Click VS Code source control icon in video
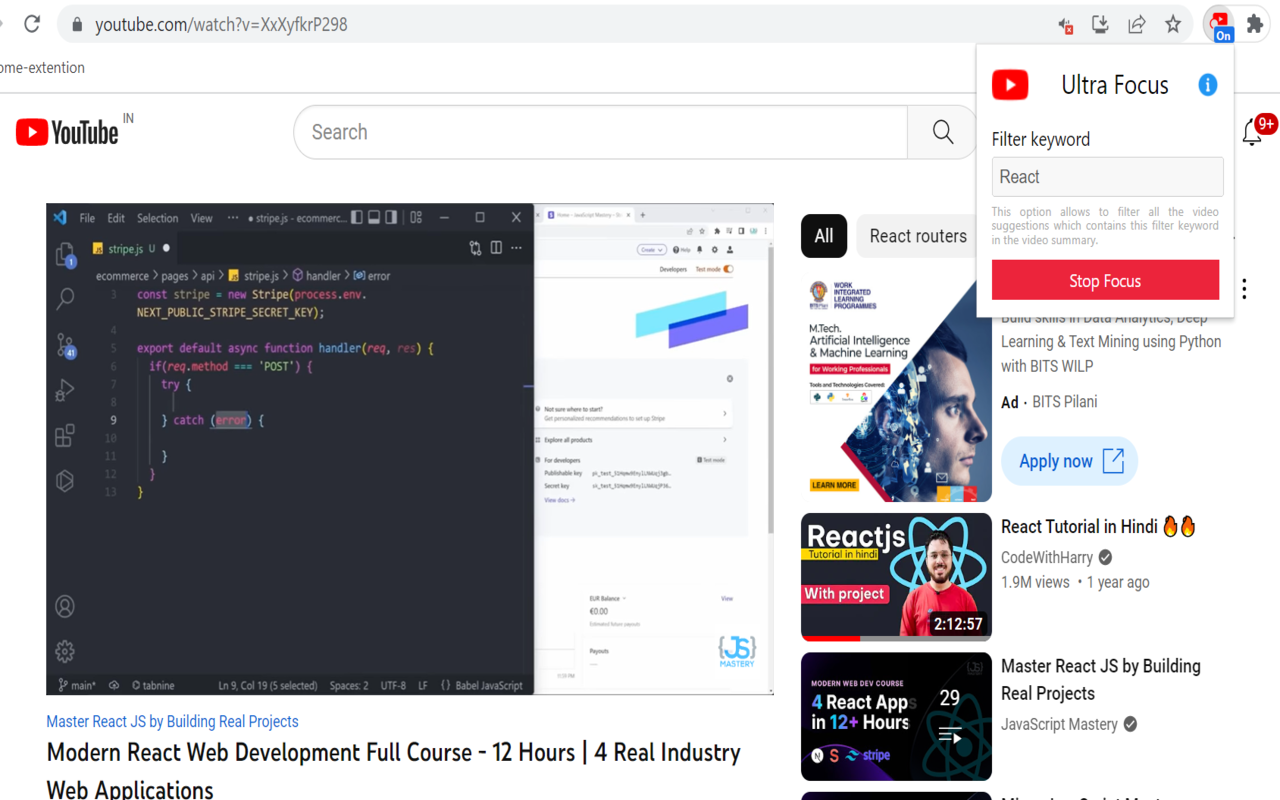 (x=65, y=345)
